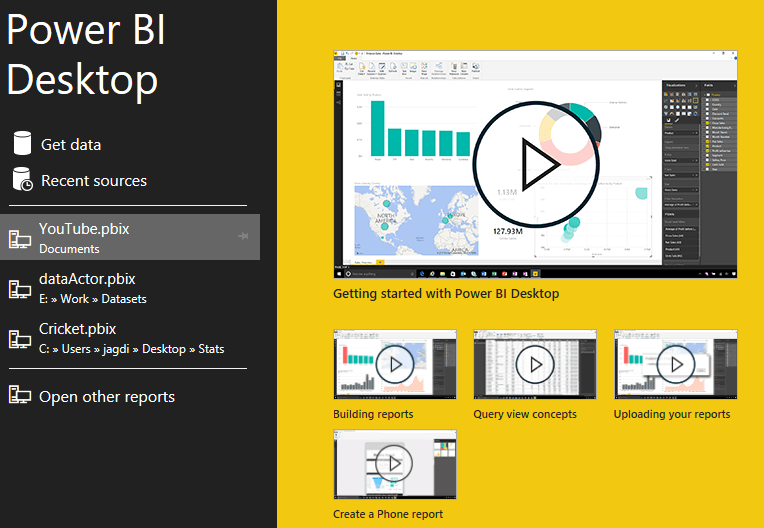Play the Uploading your reports video

(x=676, y=364)
